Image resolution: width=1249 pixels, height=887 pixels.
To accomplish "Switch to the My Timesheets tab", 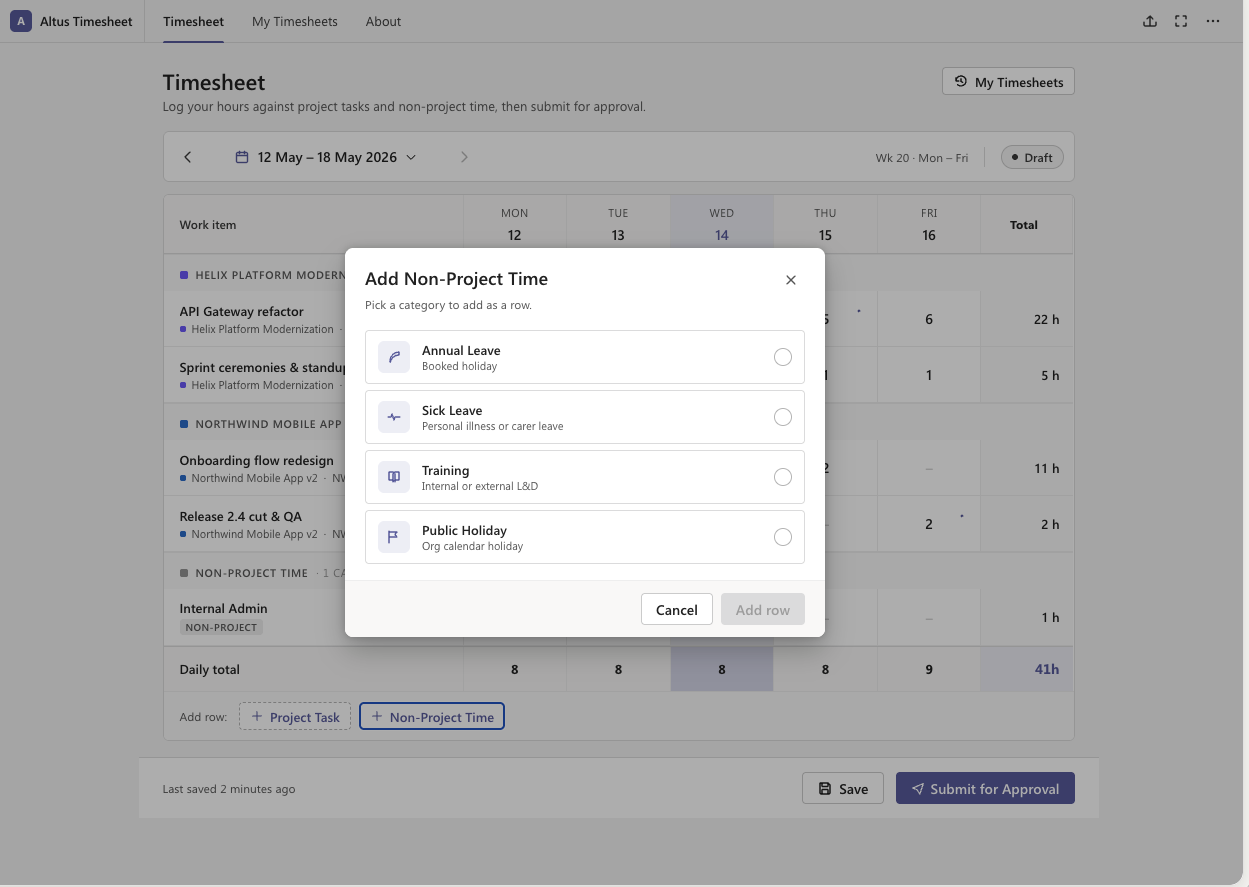I will coord(295,21).
